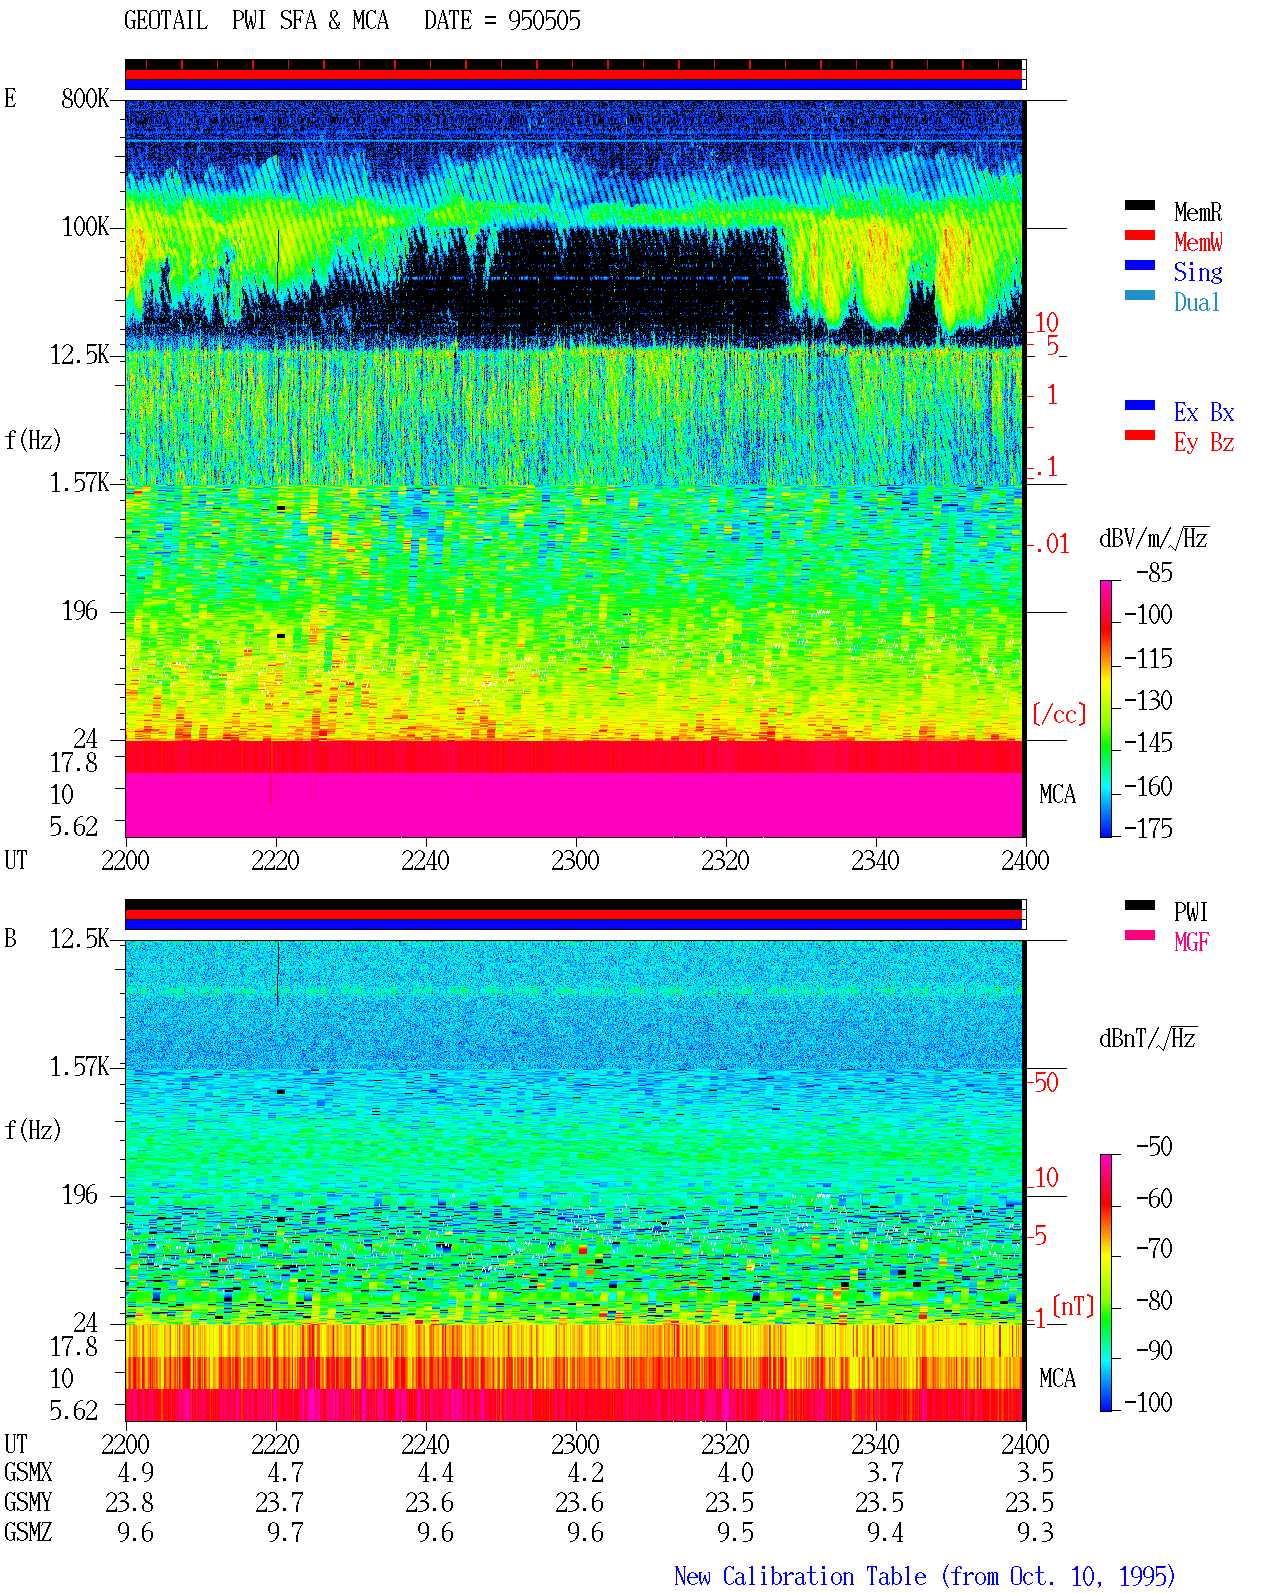
Task: Click the 2220 UT tick label under E panel
Action: tap(275, 860)
